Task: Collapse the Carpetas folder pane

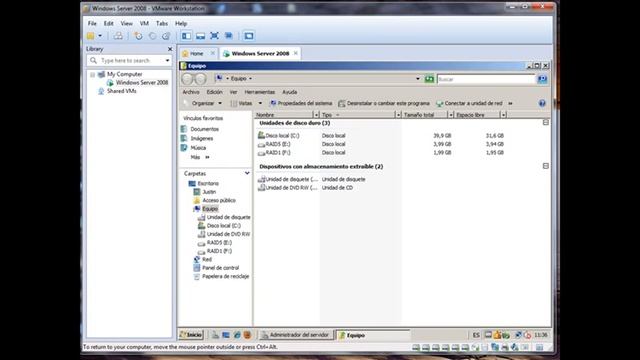Action: pos(247,173)
